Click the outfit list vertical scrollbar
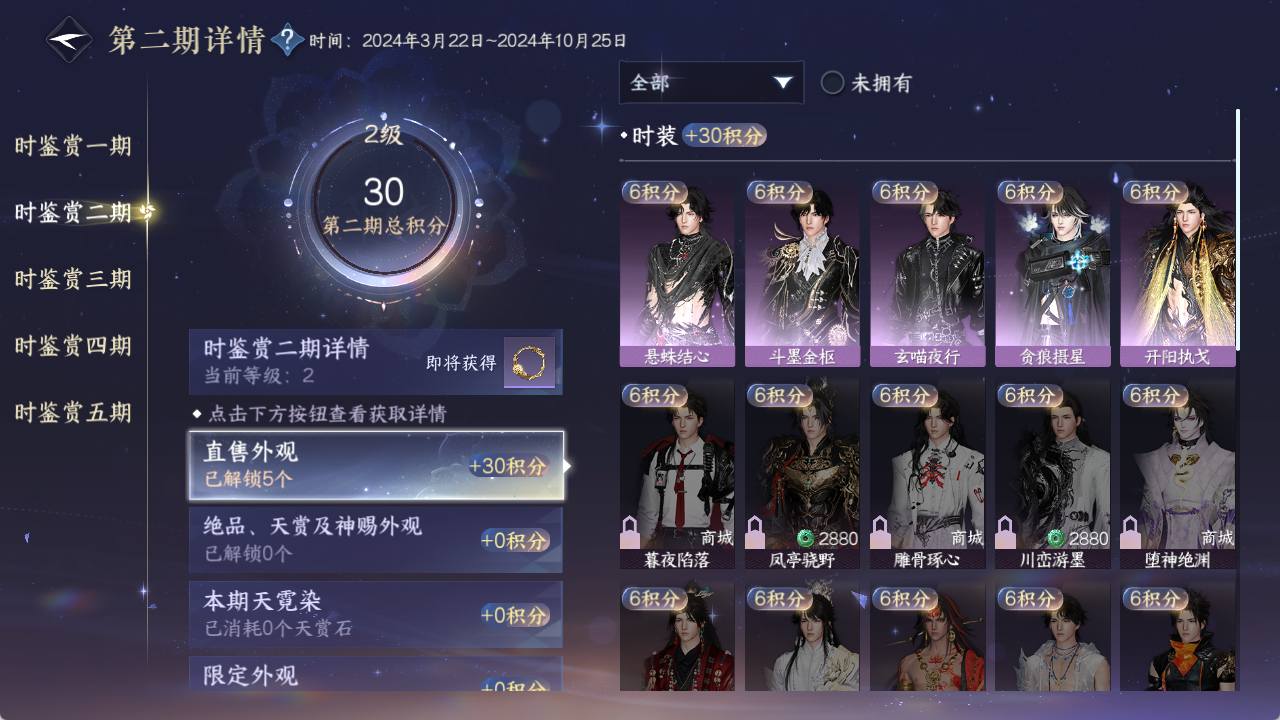 (x=1238, y=230)
